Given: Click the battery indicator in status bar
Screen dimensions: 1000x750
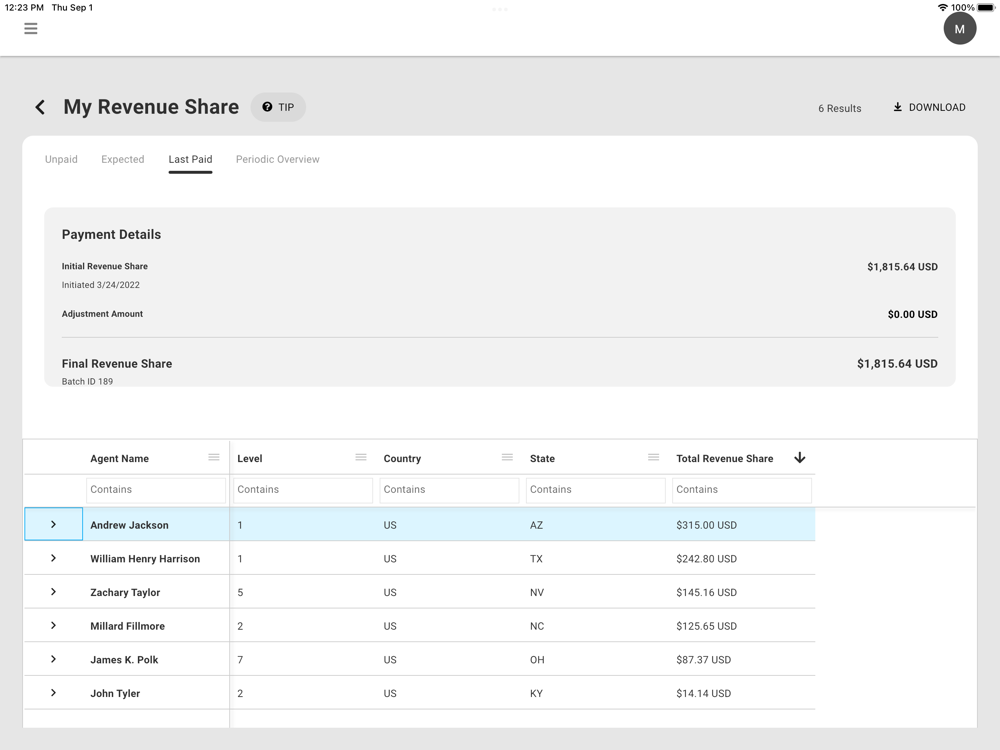Looking at the screenshot, I should (x=985, y=8).
